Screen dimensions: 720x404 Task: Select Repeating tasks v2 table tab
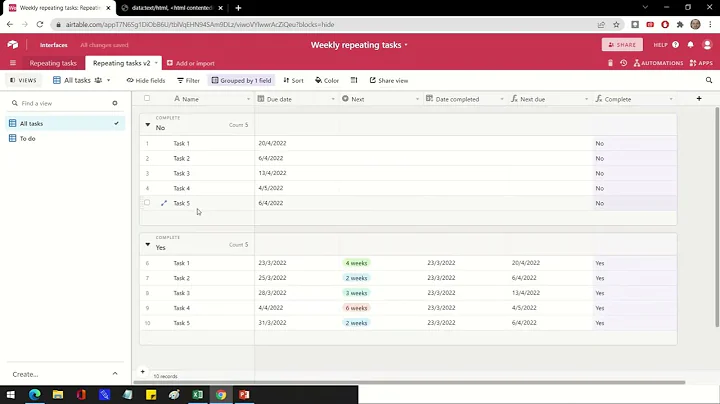click(122, 63)
